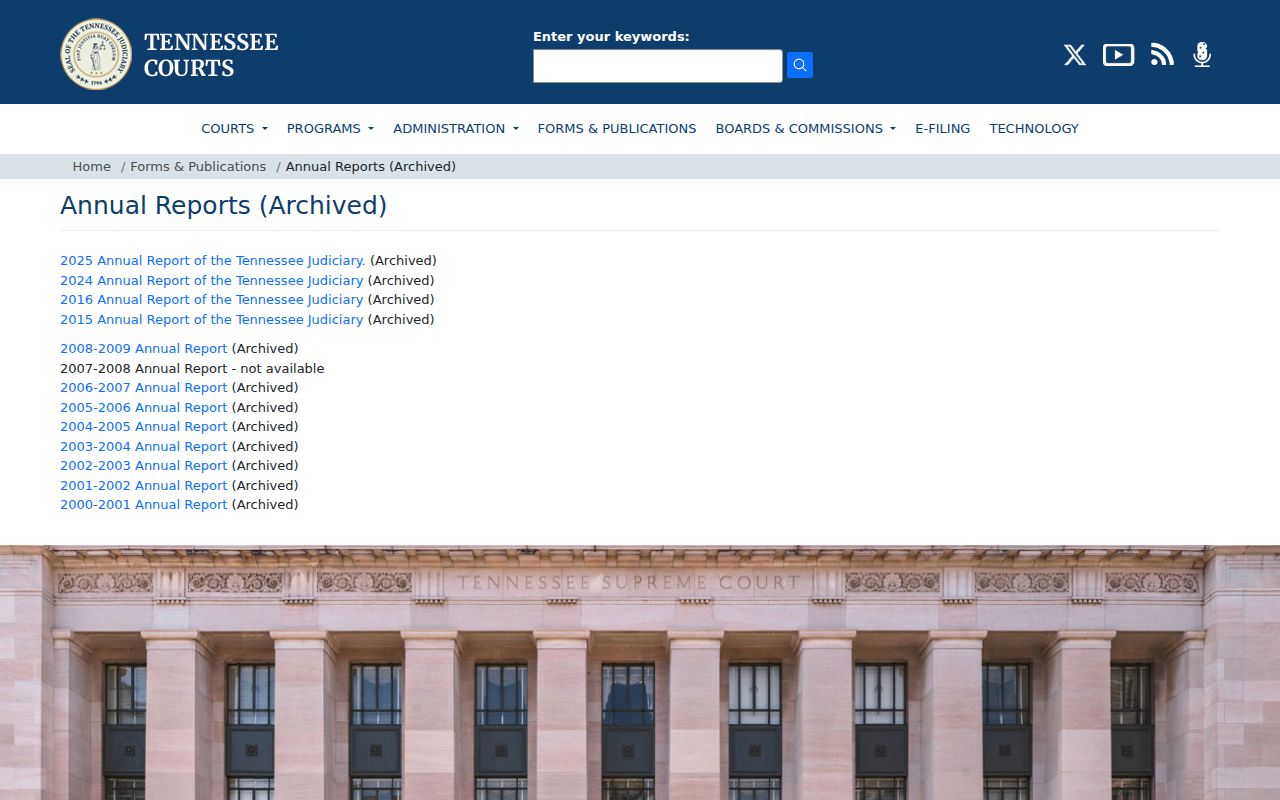Click the Tennessee Supreme Court building photo

click(x=640, y=672)
